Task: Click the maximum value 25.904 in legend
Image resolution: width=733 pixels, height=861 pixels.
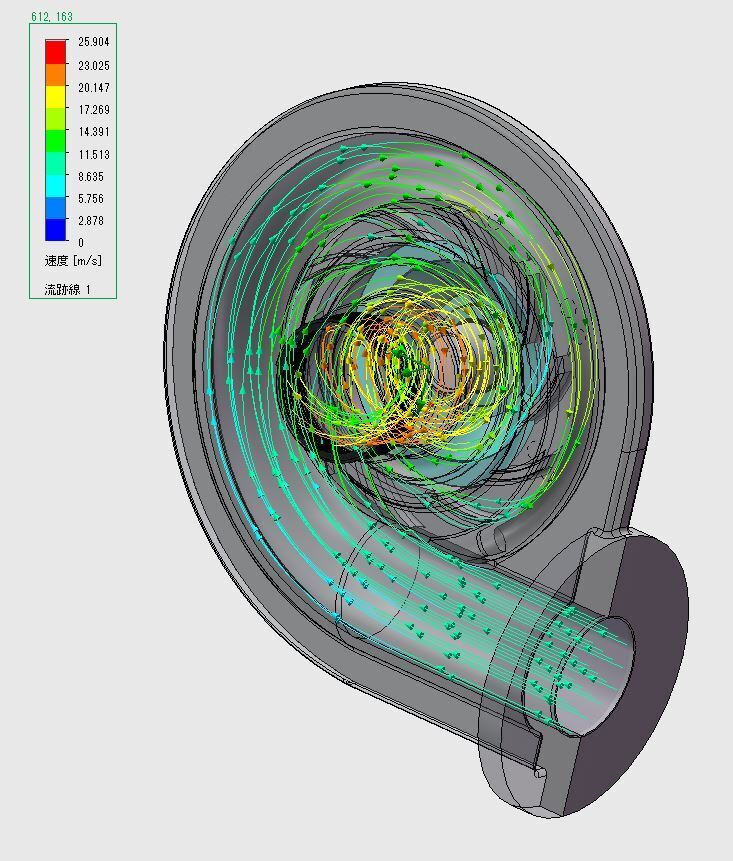Action: 93,43
